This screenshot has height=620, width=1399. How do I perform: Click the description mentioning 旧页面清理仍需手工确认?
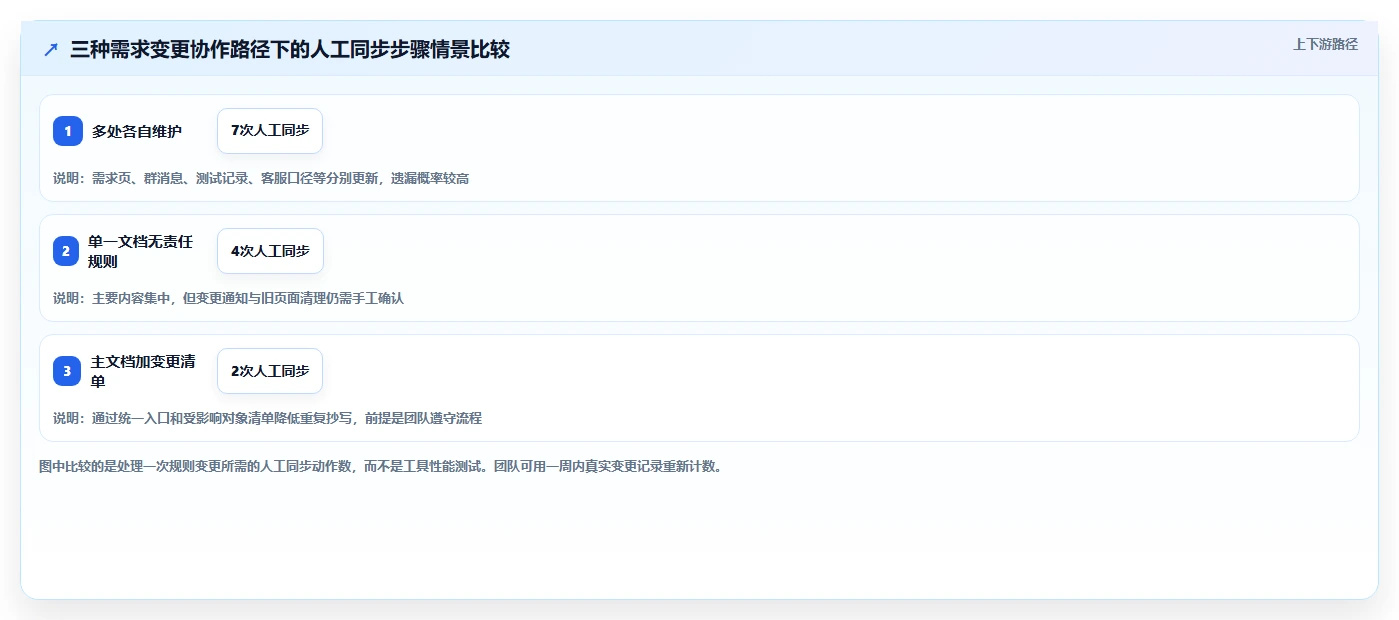pos(228,298)
